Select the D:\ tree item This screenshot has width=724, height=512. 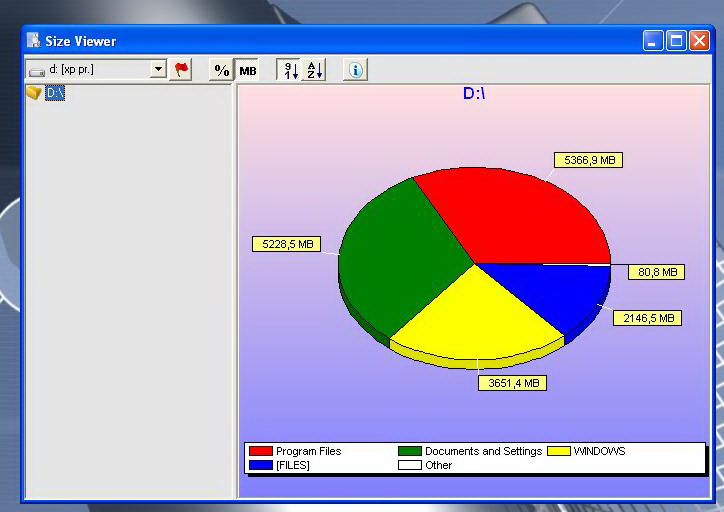(x=55, y=93)
